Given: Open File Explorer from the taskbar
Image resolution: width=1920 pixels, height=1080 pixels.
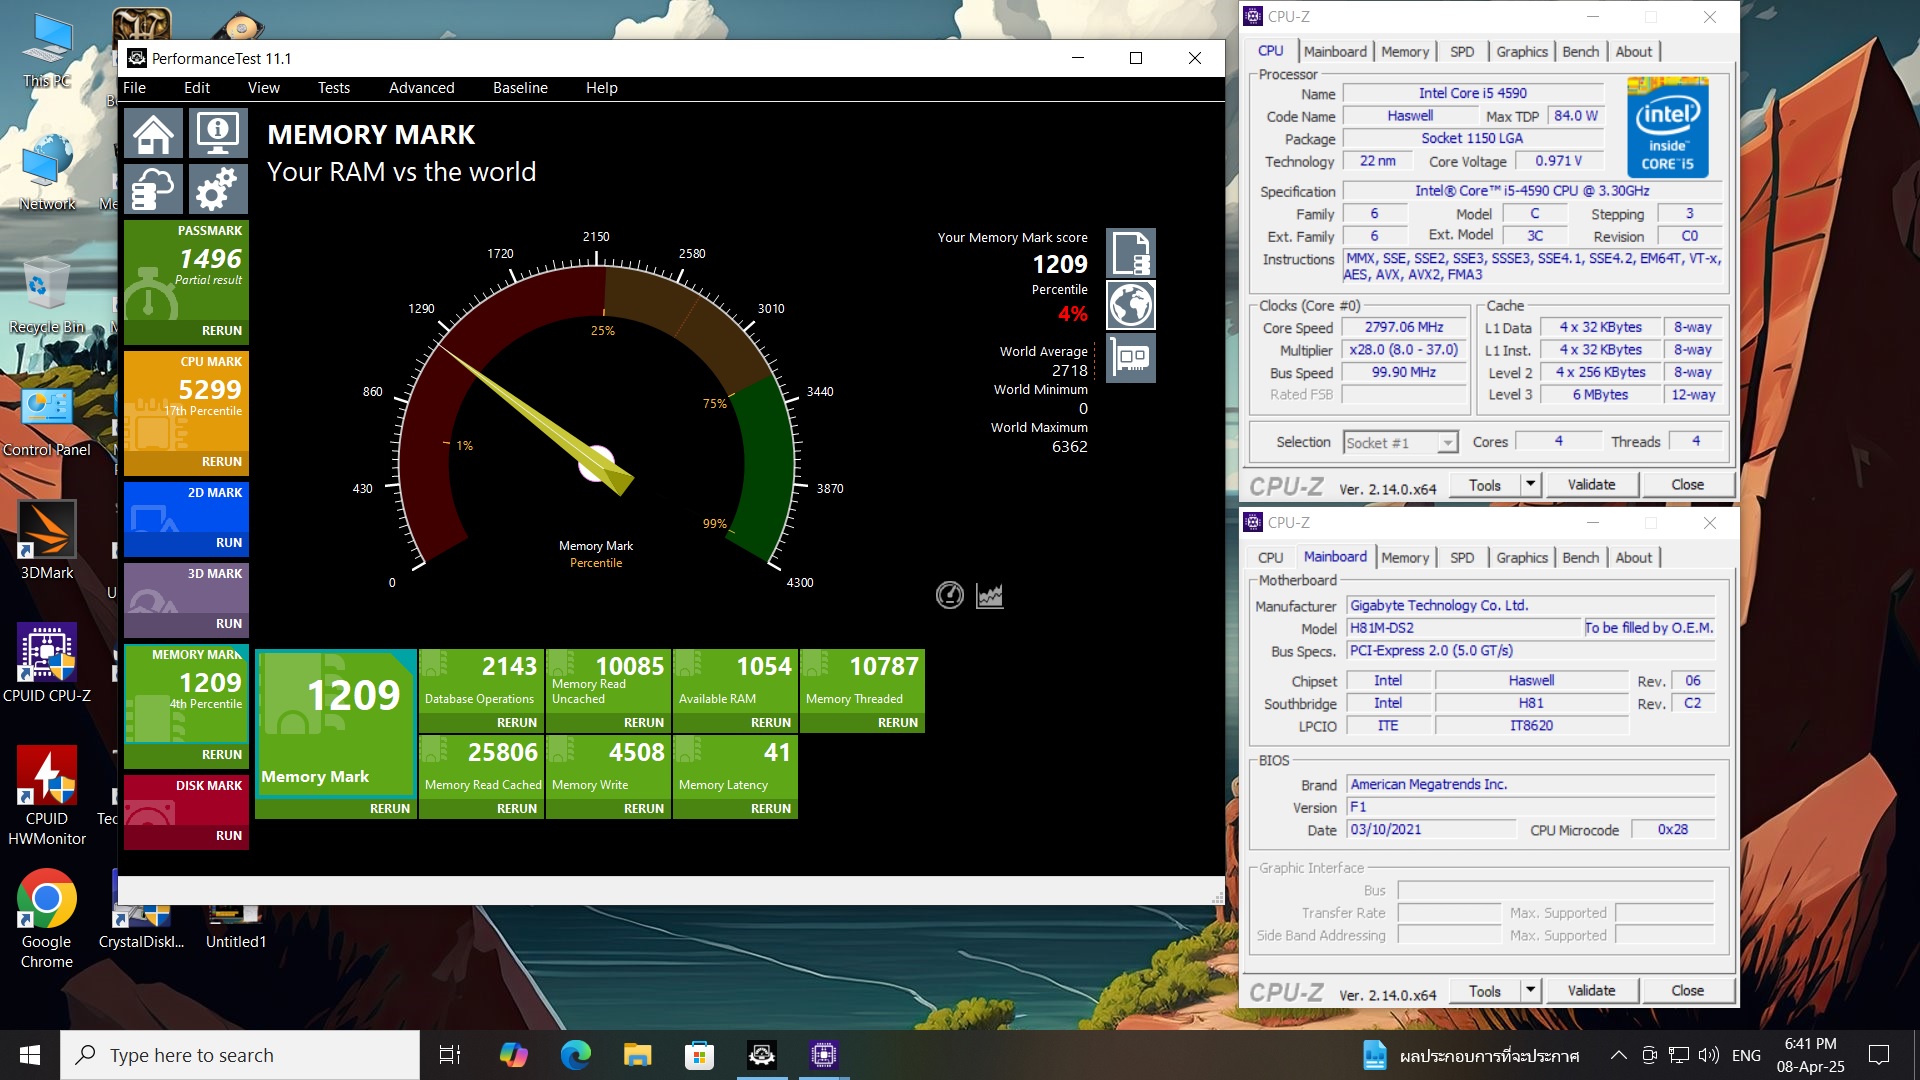Looking at the screenshot, I should click(x=637, y=1055).
